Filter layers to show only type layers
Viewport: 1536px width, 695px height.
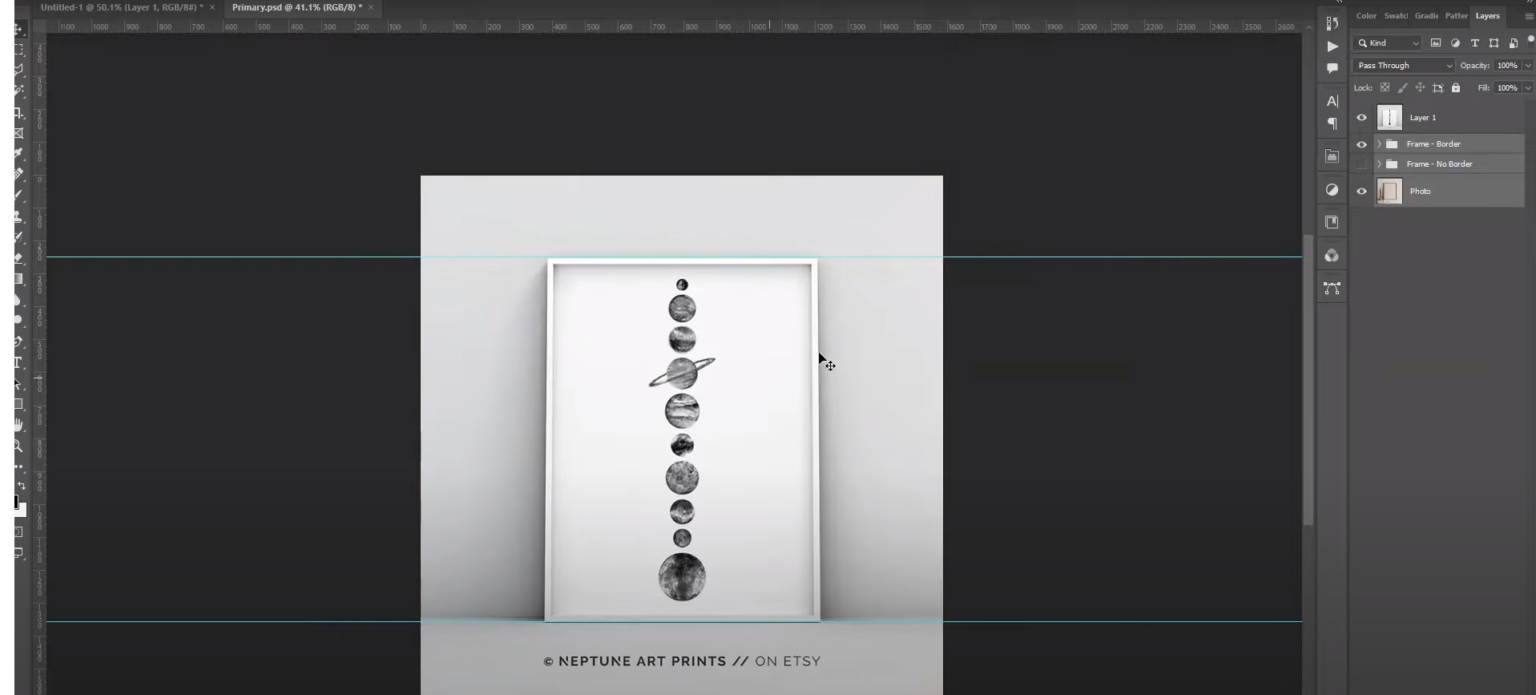[x=1474, y=43]
